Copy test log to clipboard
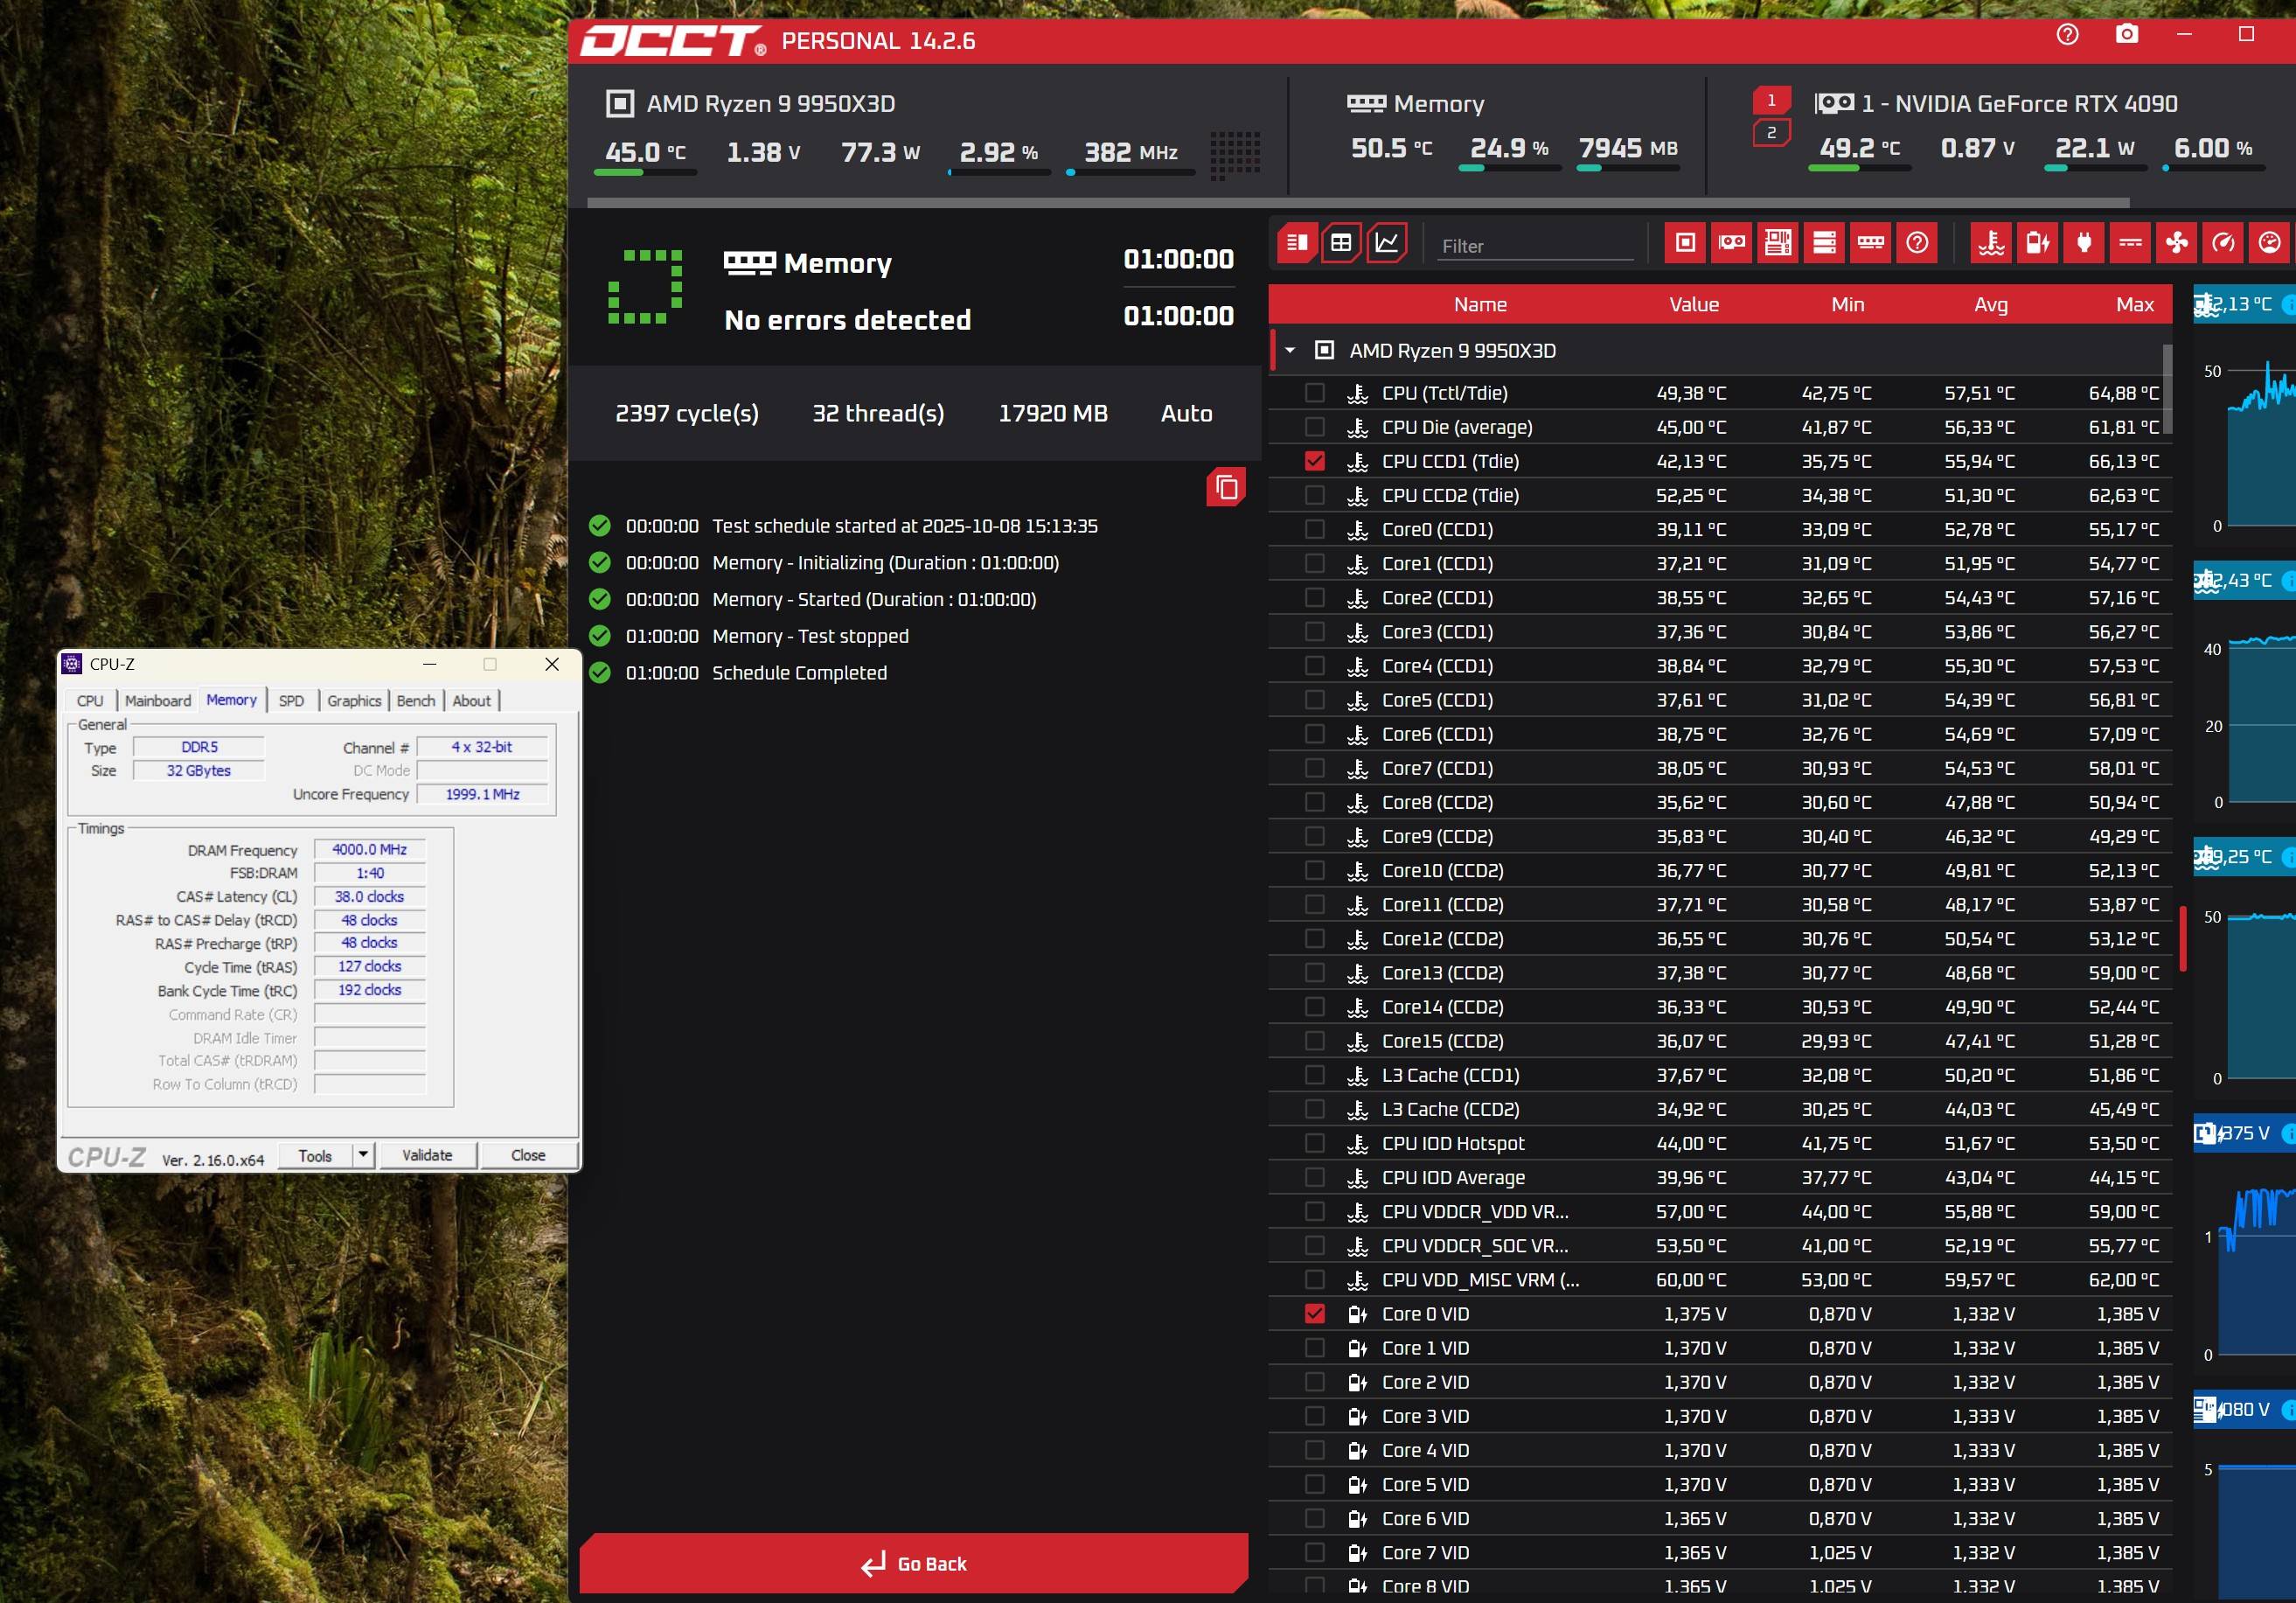The height and width of the screenshot is (1603, 2296). 1226,487
